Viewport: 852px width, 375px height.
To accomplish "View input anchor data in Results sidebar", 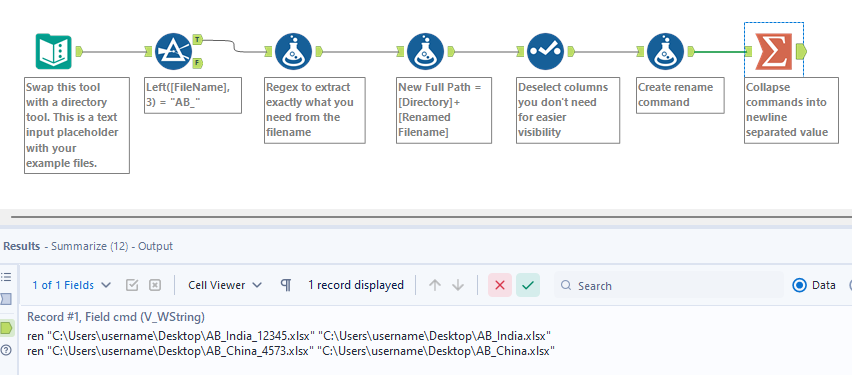I will click(x=6, y=298).
